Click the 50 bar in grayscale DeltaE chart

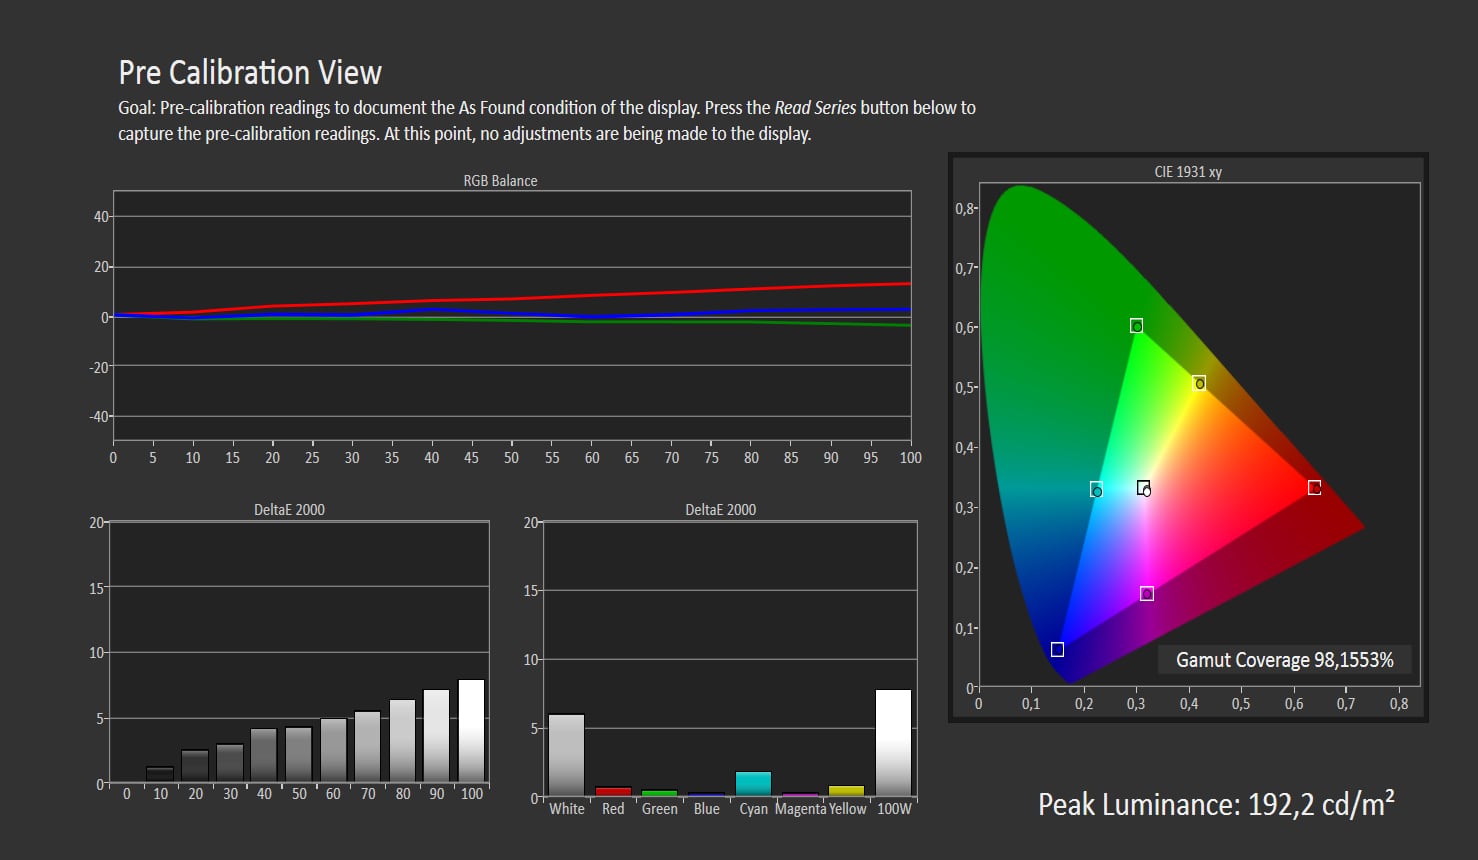tap(299, 754)
